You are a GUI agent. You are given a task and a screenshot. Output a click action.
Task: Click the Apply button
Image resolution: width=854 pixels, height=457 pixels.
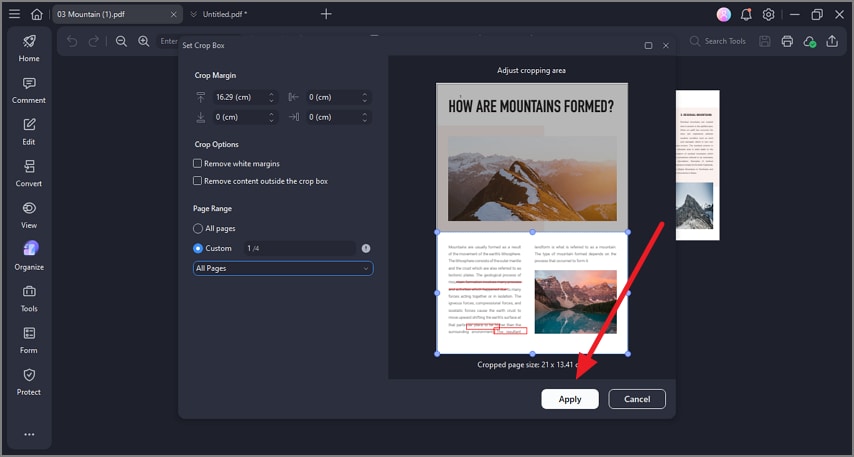[x=570, y=399]
